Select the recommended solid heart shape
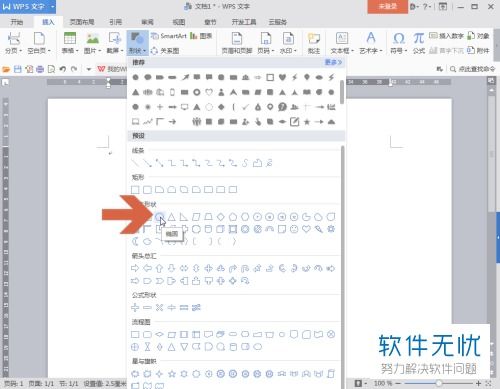500x389 pixels. coord(282,77)
